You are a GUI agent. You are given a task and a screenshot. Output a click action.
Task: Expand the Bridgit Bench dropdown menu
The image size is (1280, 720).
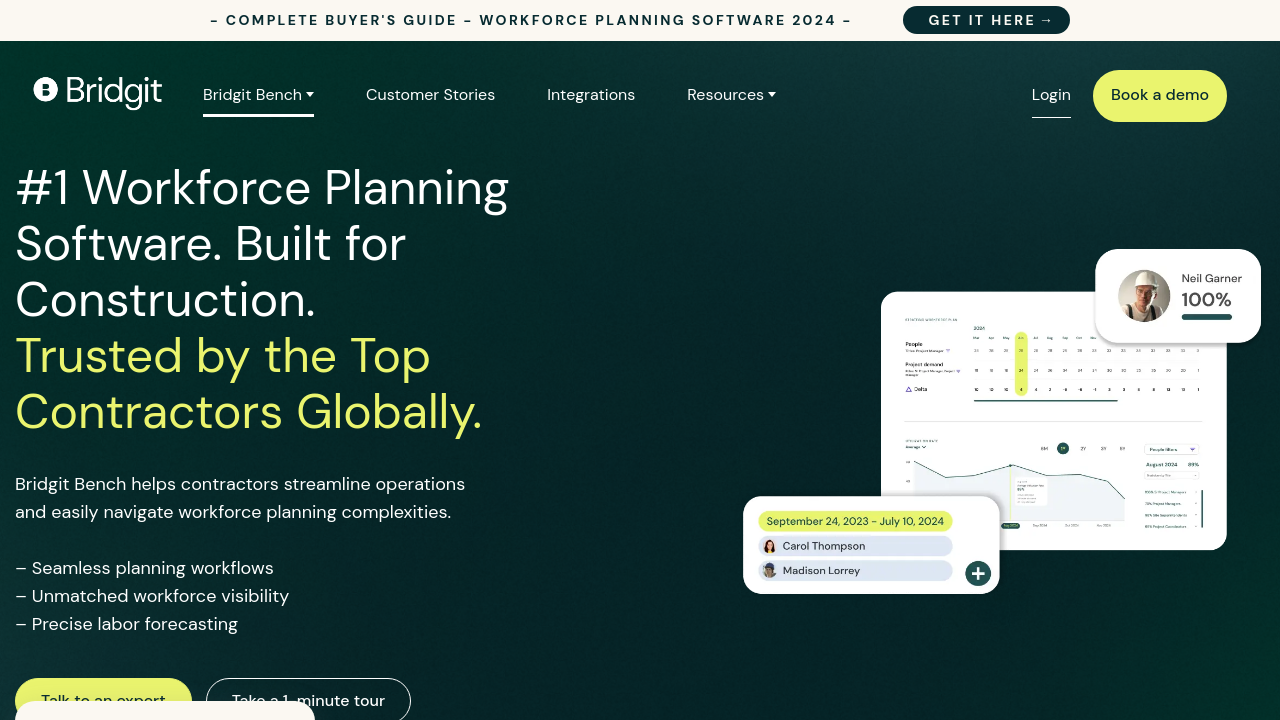click(258, 95)
